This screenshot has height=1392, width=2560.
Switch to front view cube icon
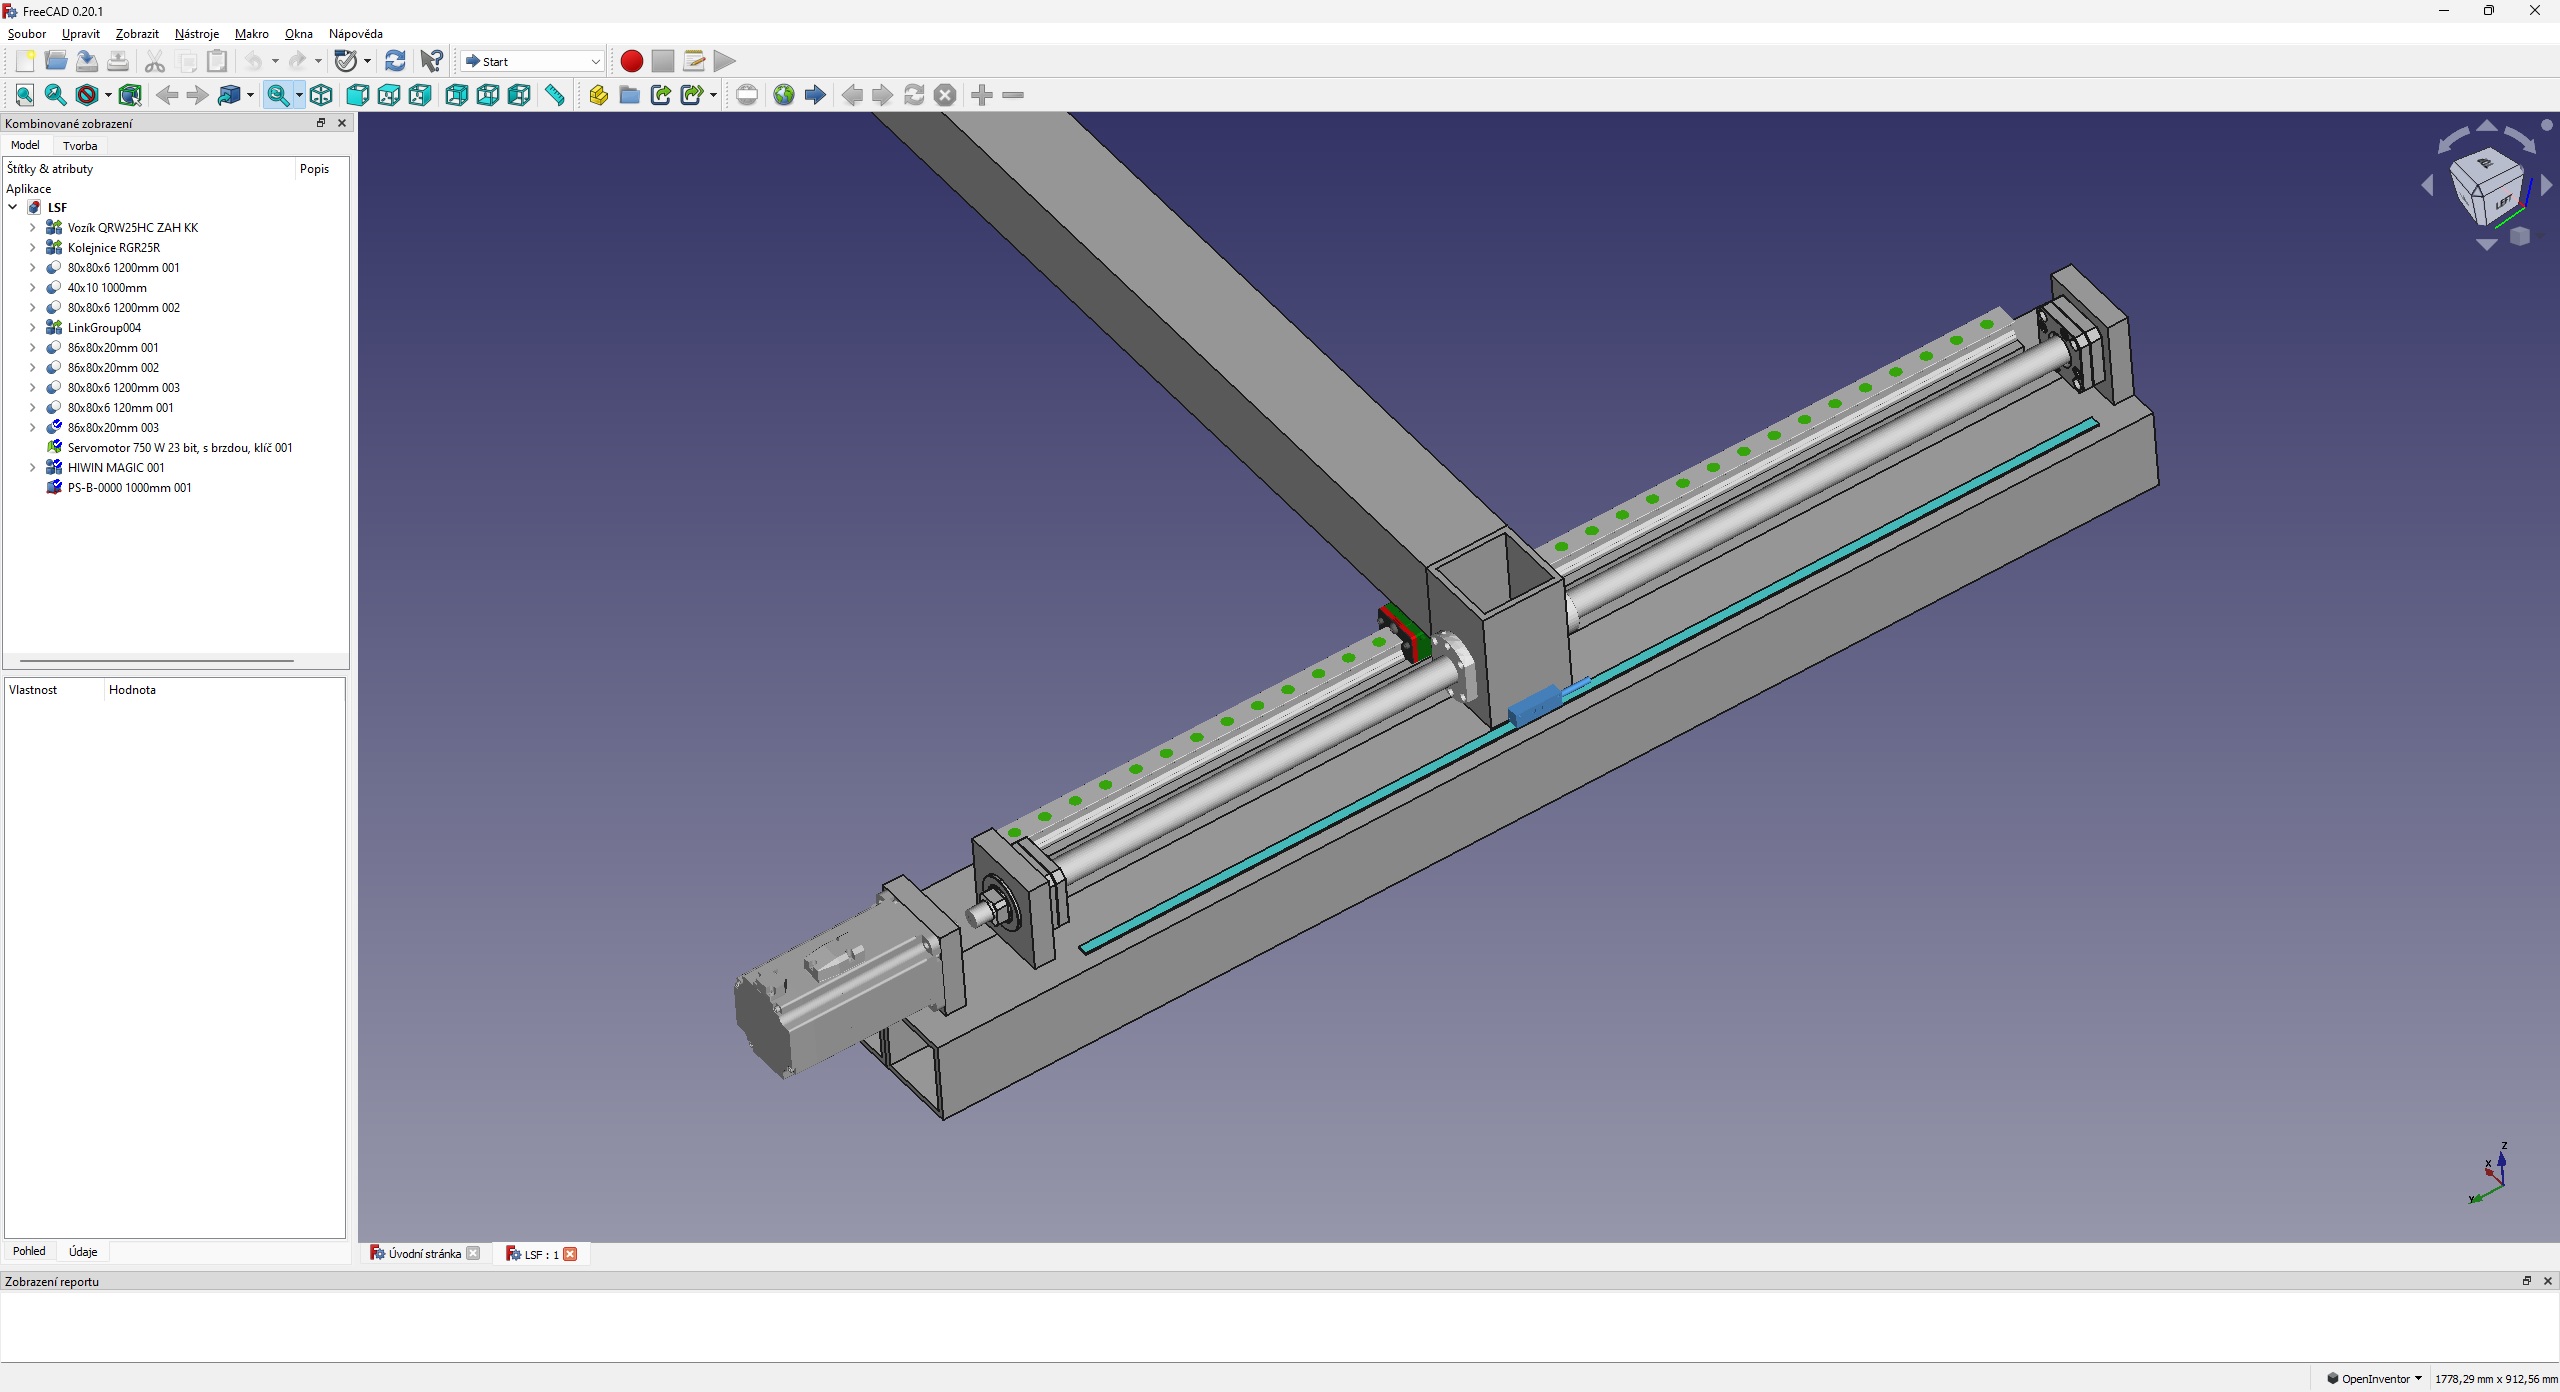point(357,95)
